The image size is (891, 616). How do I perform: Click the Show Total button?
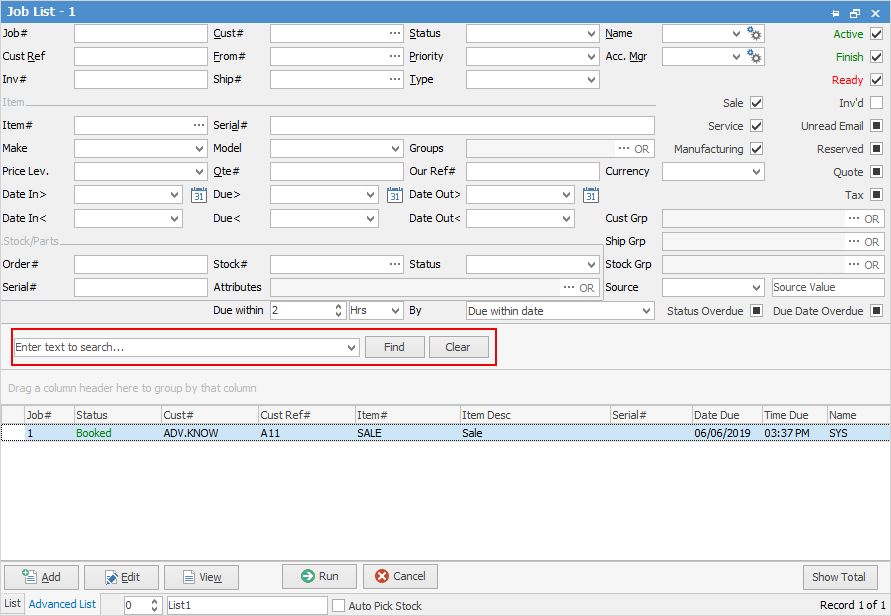coord(839,577)
